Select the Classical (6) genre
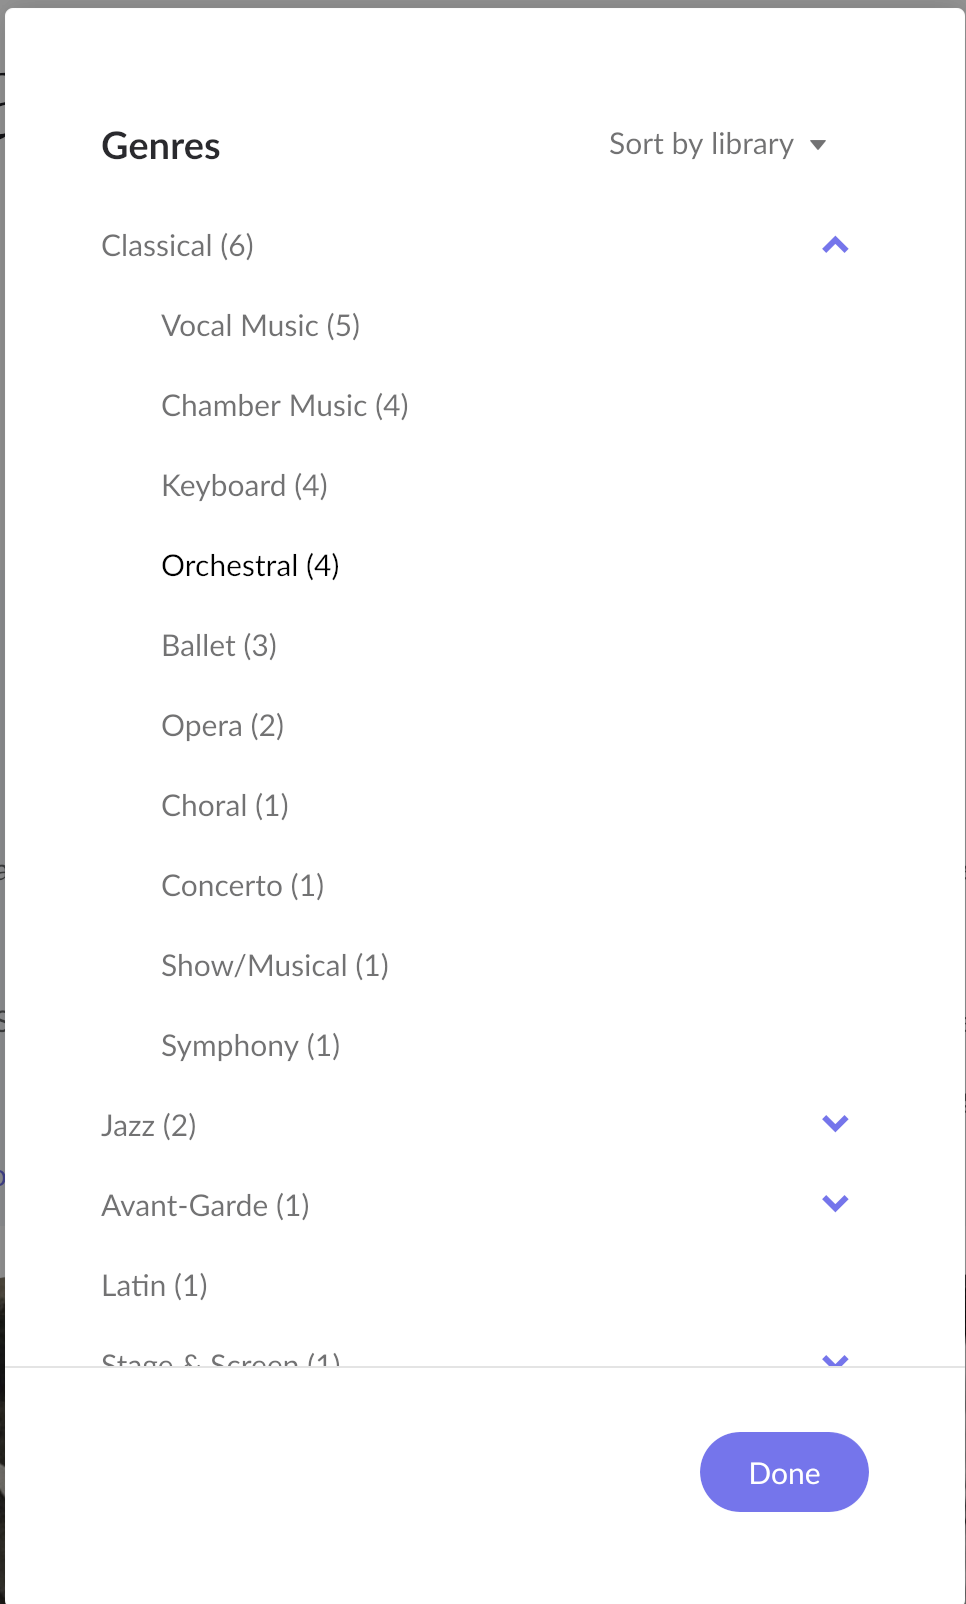This screenshot has width=966, height=1604. (x=178, y=246)
